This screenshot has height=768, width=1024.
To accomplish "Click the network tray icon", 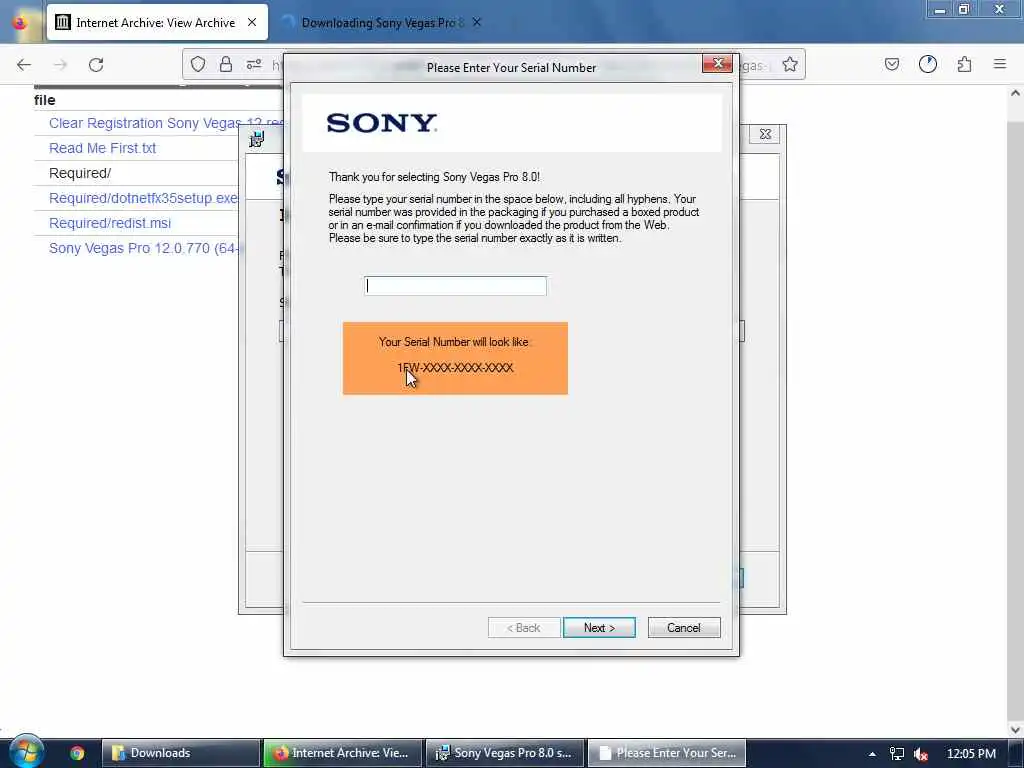I will coord(897,754).
